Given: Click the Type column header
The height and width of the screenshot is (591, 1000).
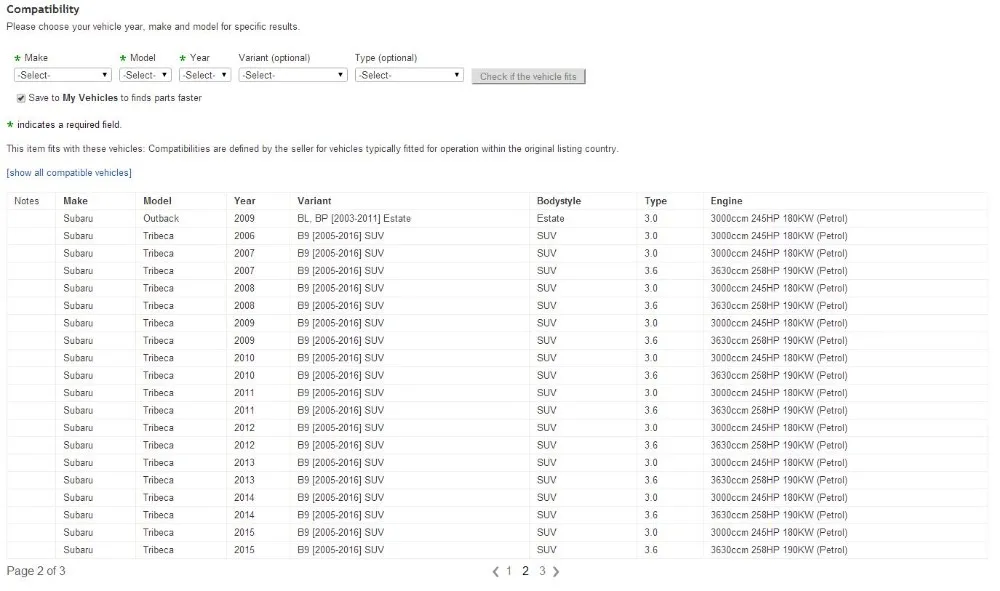Looking at the screenshot, I should [x=656, y=201].
